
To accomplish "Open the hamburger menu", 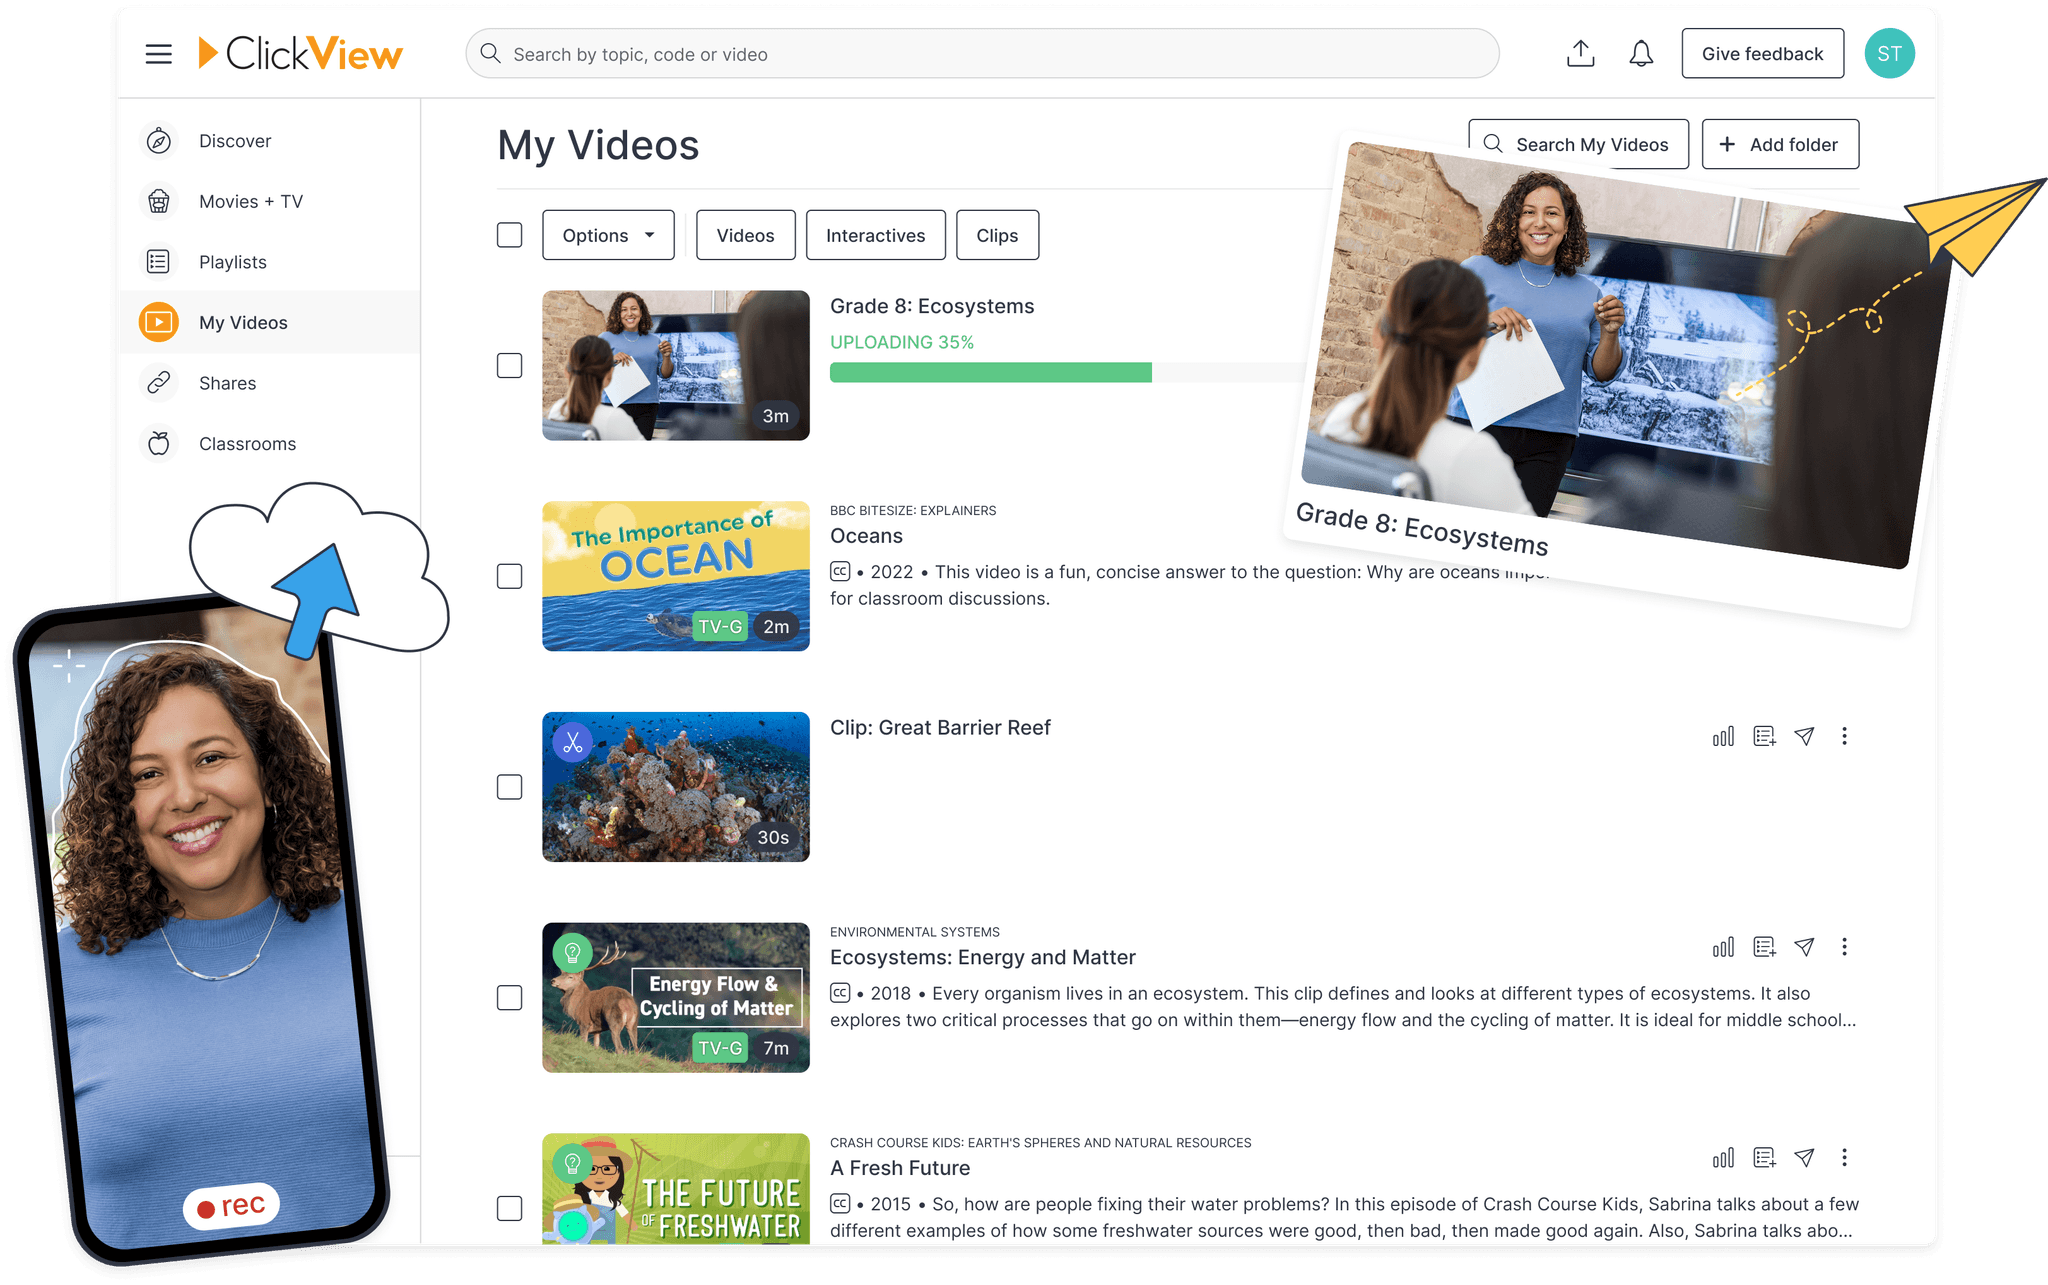I will 158,53.
